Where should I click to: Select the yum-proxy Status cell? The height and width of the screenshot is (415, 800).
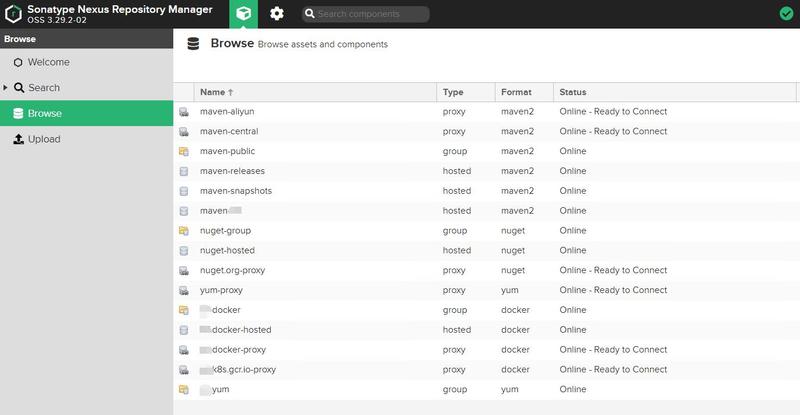674,290
